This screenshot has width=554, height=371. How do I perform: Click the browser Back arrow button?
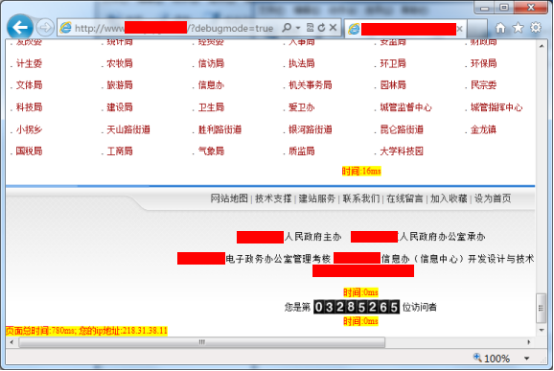pos(20,27)
